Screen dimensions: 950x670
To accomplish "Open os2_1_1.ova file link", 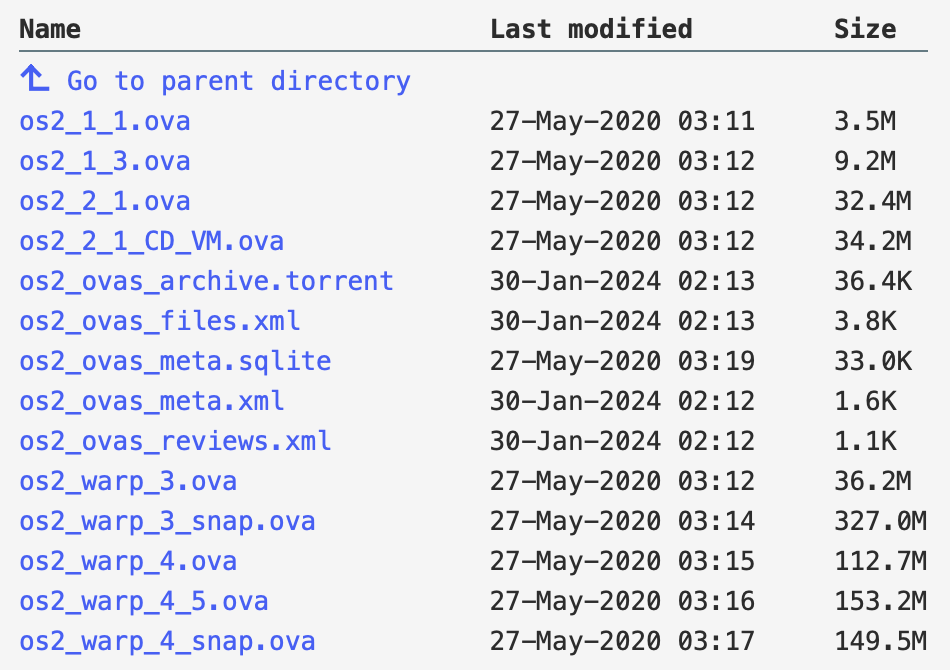I will click(105, 122).
